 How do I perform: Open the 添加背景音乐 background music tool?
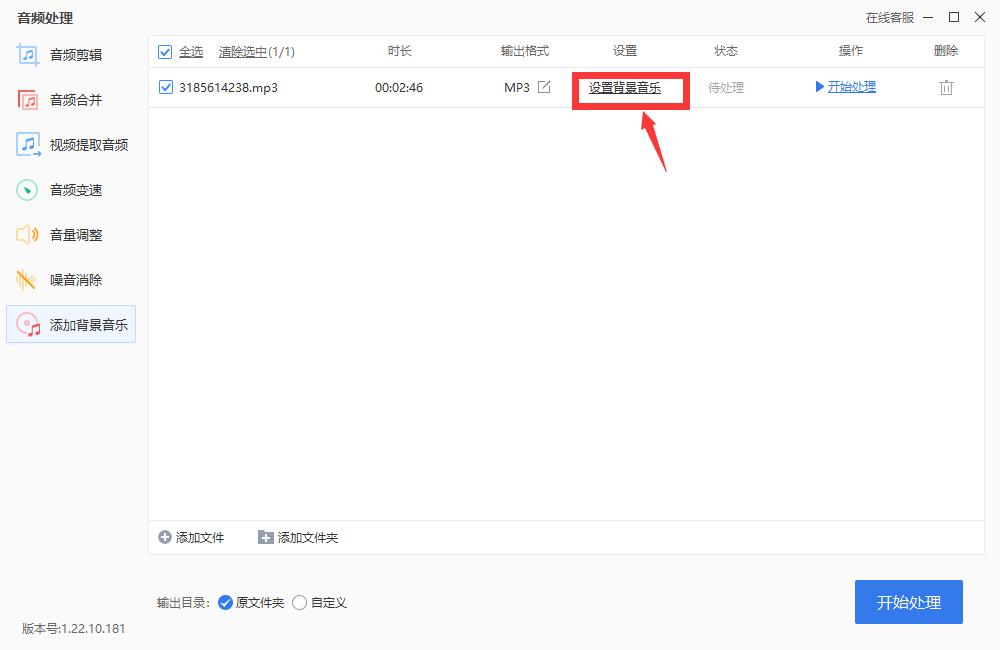[70, 324]
